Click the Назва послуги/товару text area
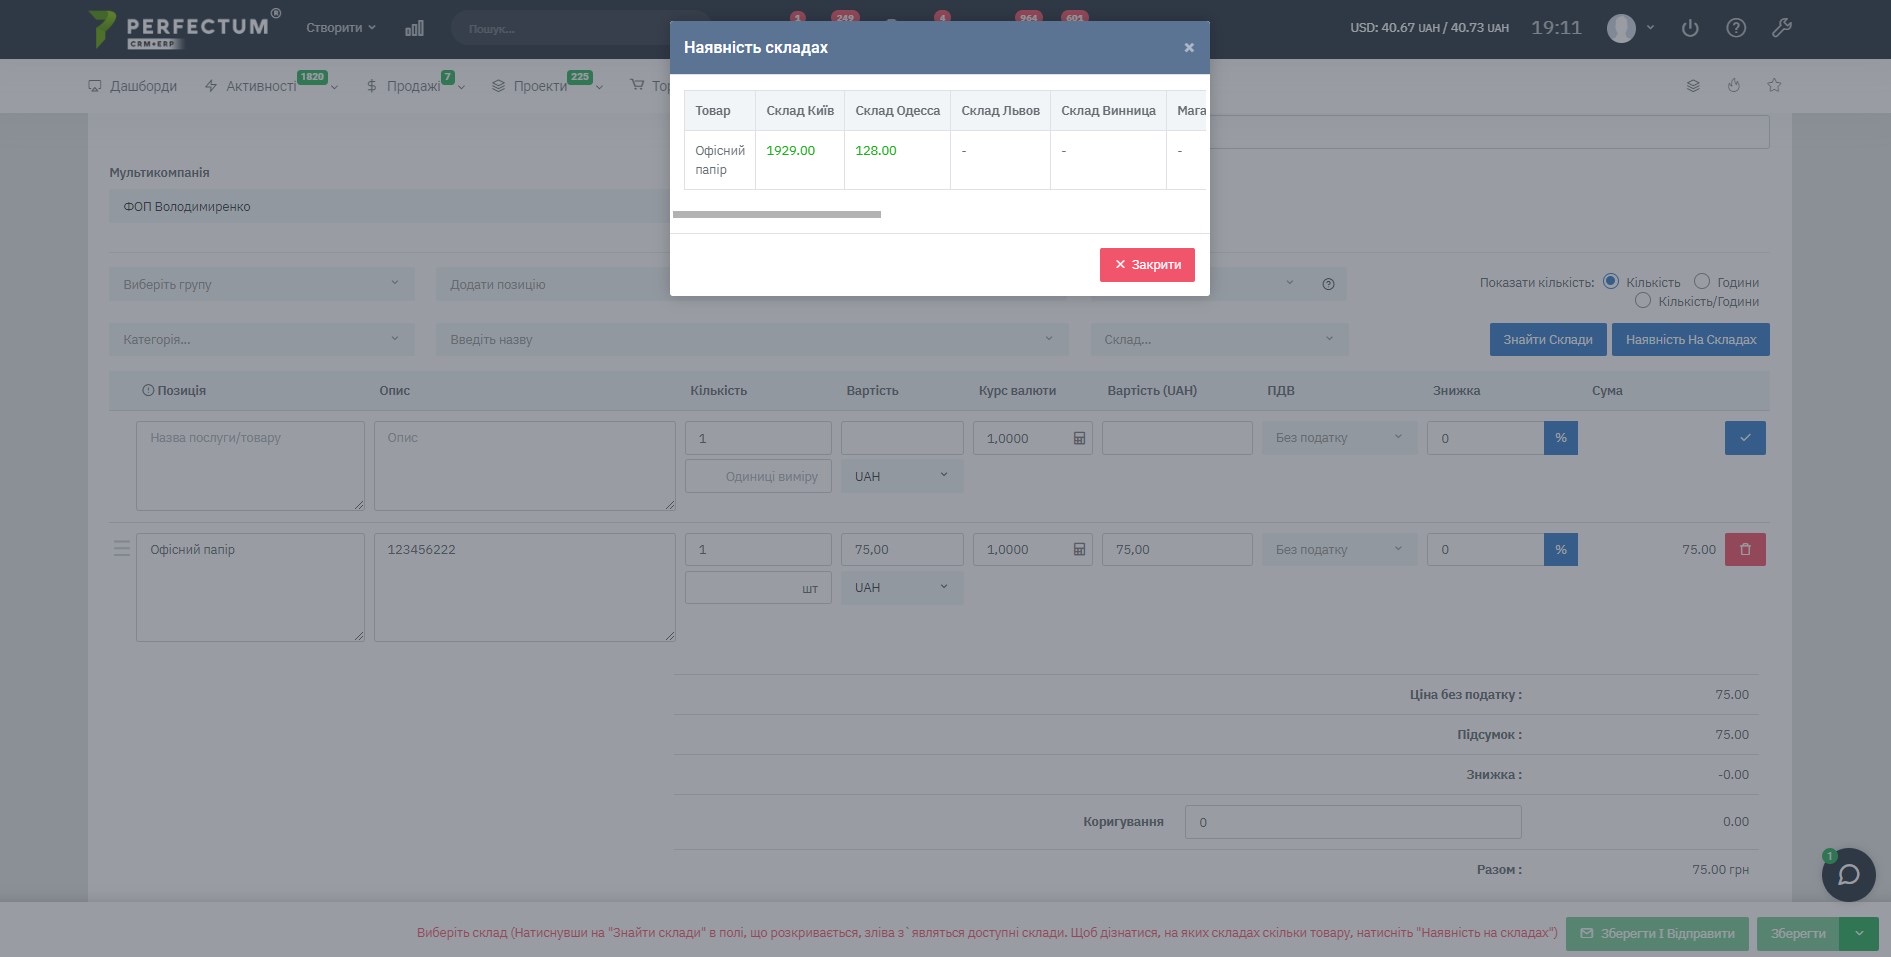 tap(250, 466)
